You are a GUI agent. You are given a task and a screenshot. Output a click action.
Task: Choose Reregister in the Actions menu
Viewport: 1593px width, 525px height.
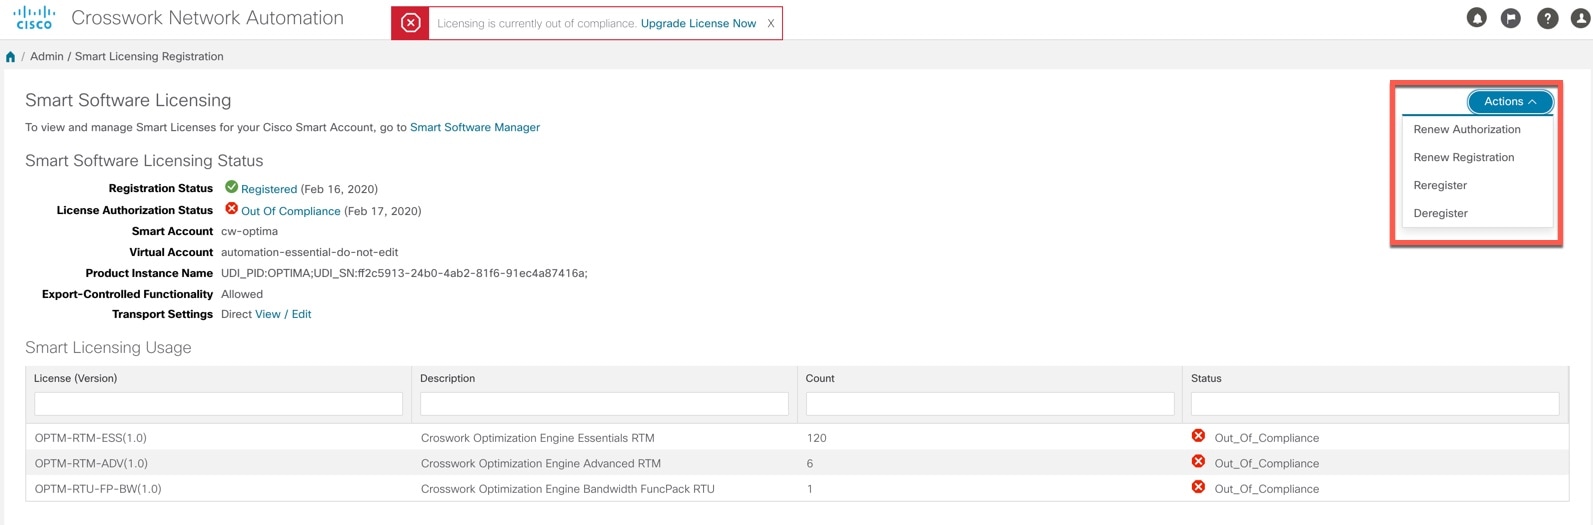point(1440,185)
